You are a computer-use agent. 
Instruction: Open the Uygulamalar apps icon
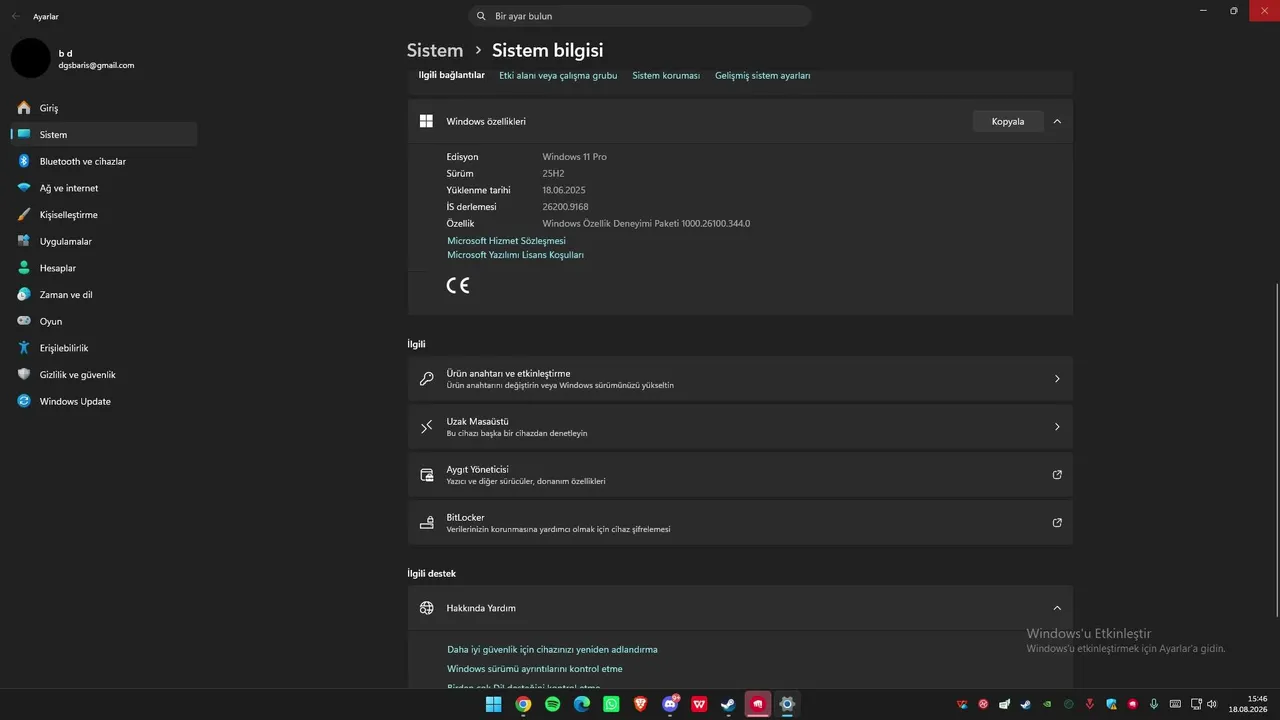[x=24, y=241]
